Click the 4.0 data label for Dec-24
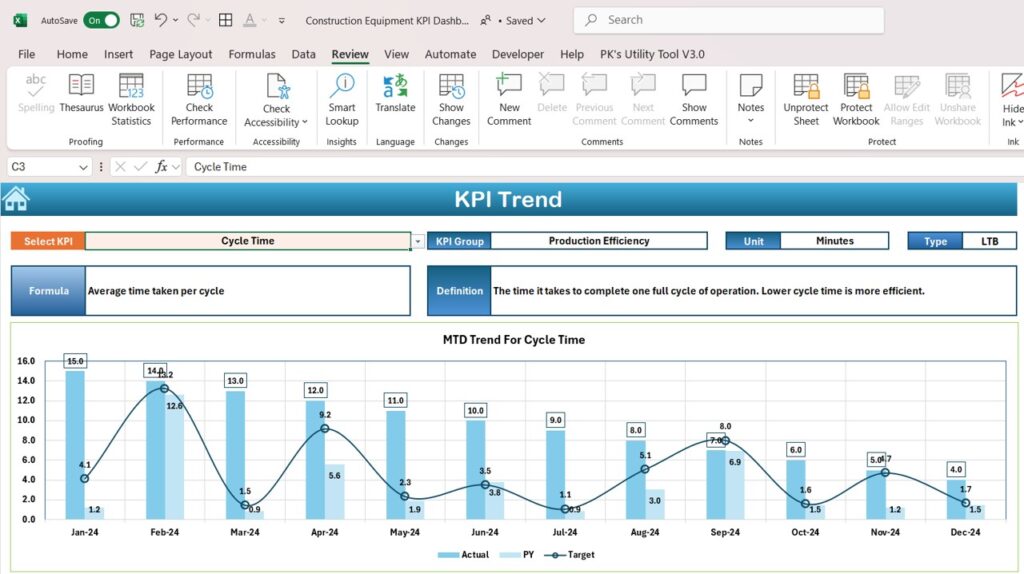 pos(956,470)
